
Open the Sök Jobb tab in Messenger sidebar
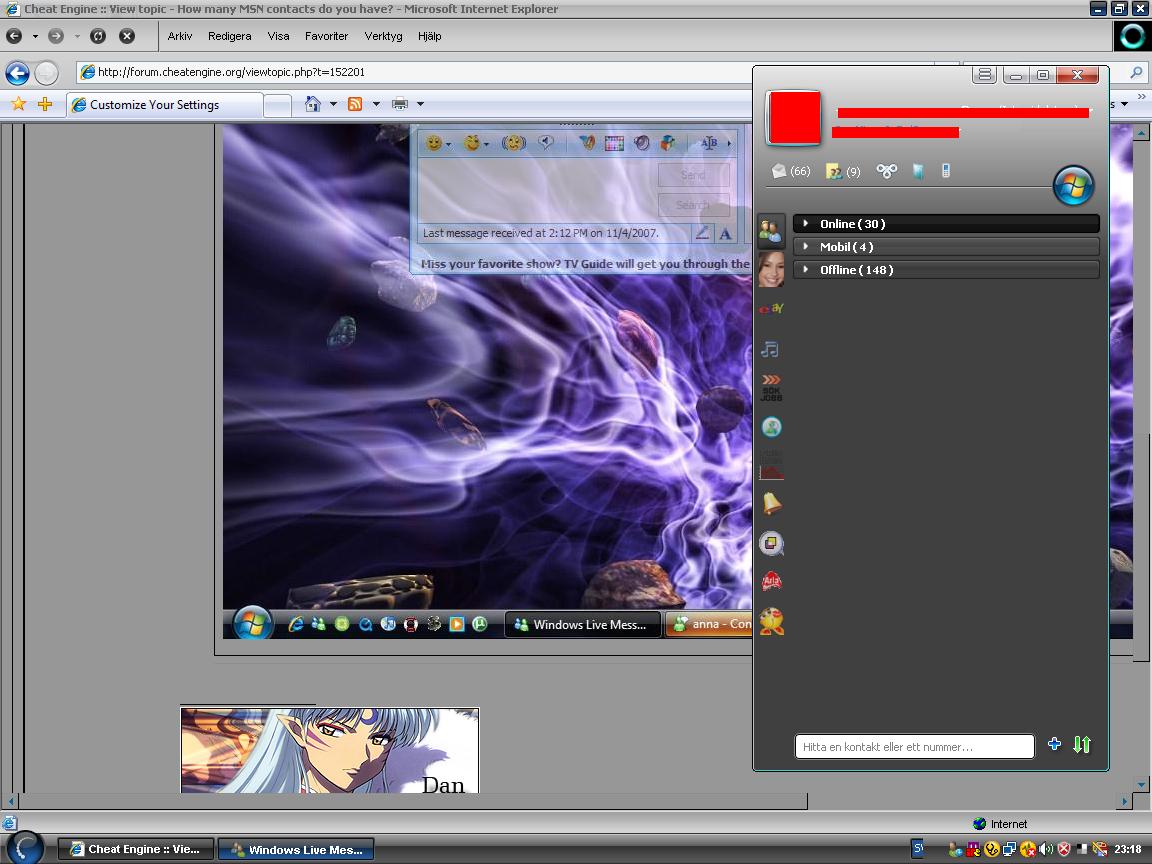pyautogui.click(x=771, y=388)
